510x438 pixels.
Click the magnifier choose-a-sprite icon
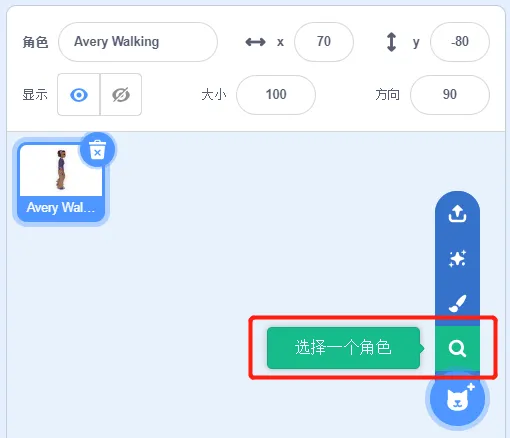coord(457,349)
